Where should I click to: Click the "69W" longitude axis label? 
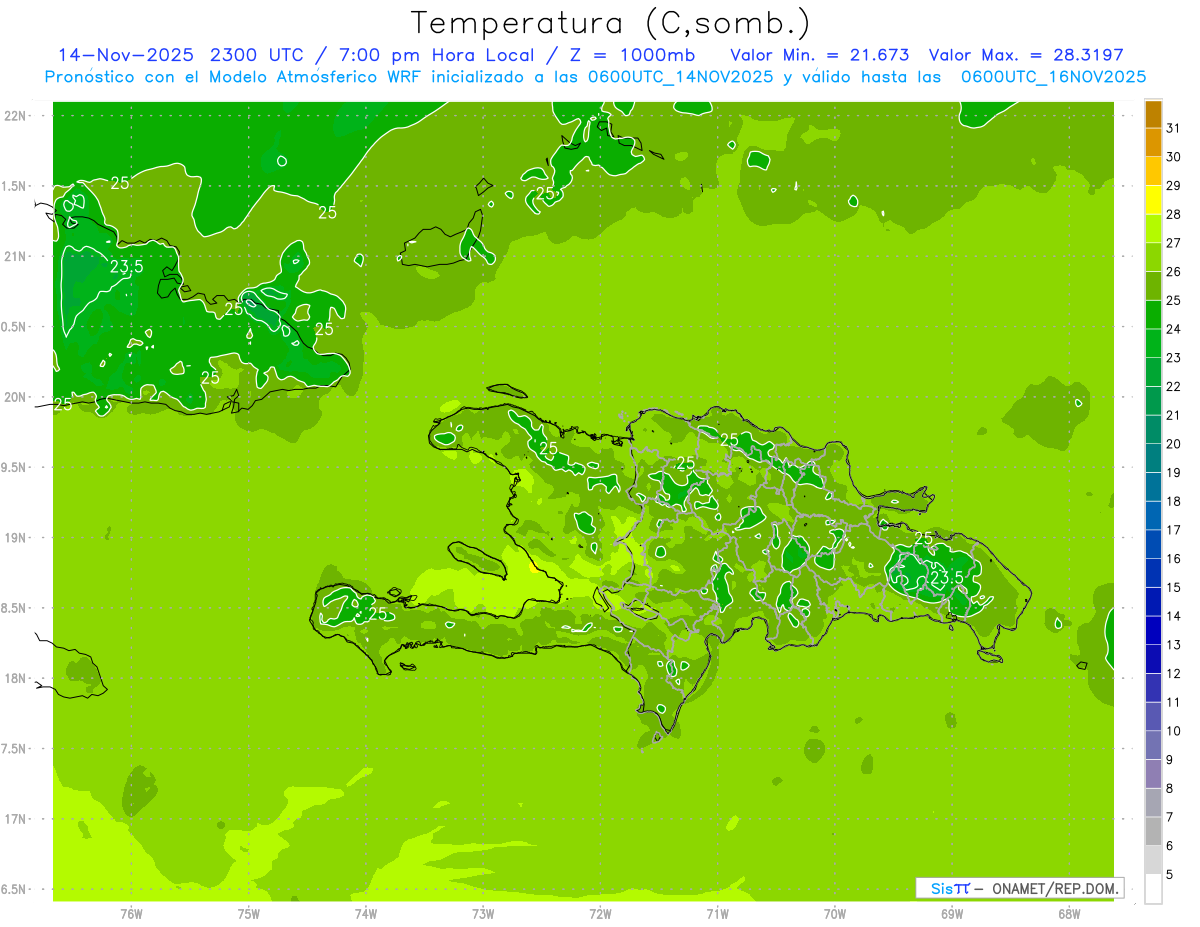(x=952, y=913)
